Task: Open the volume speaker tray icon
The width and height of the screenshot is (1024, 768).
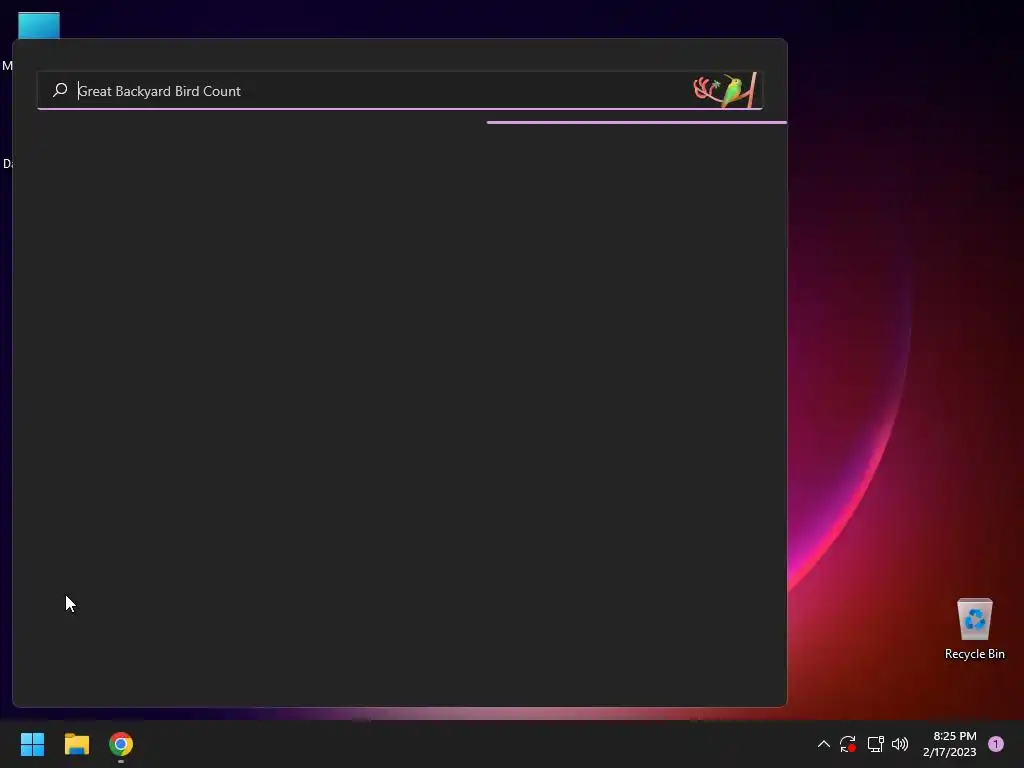Action: pos(900,744)
